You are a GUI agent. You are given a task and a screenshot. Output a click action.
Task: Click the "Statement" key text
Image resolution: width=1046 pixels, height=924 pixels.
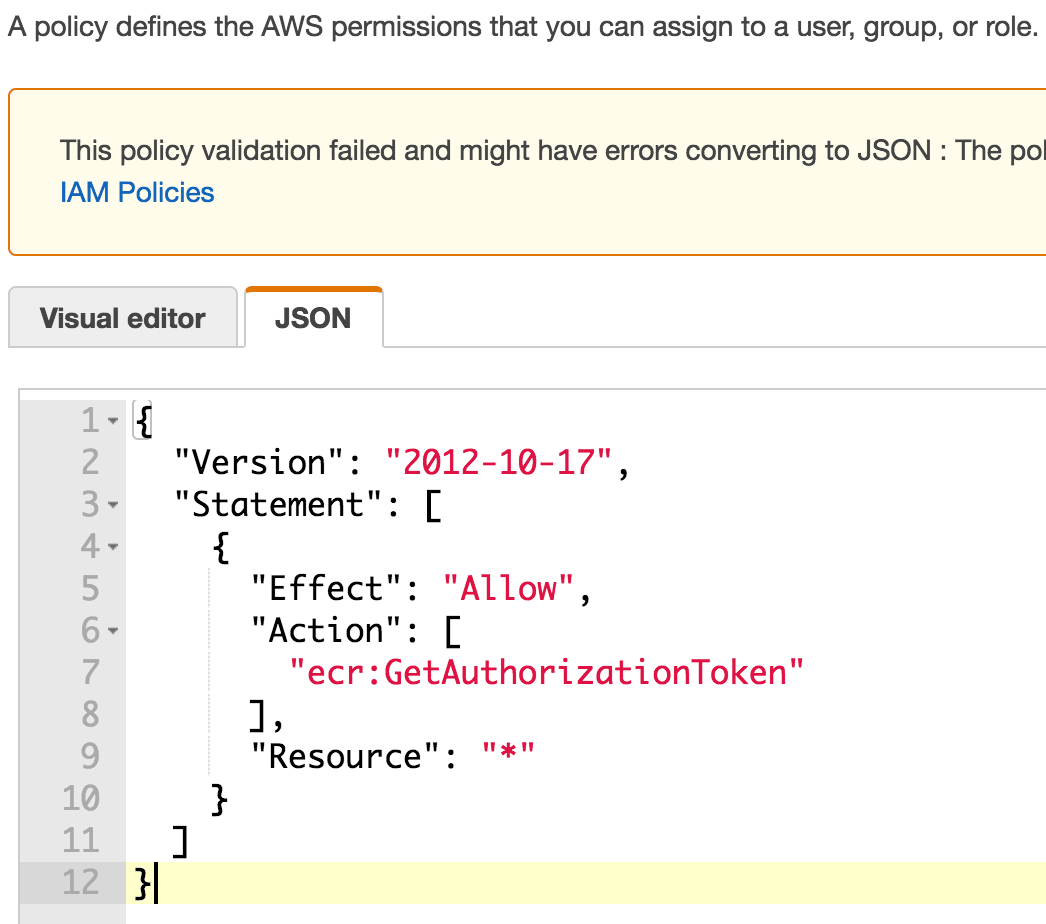point(278,504)
